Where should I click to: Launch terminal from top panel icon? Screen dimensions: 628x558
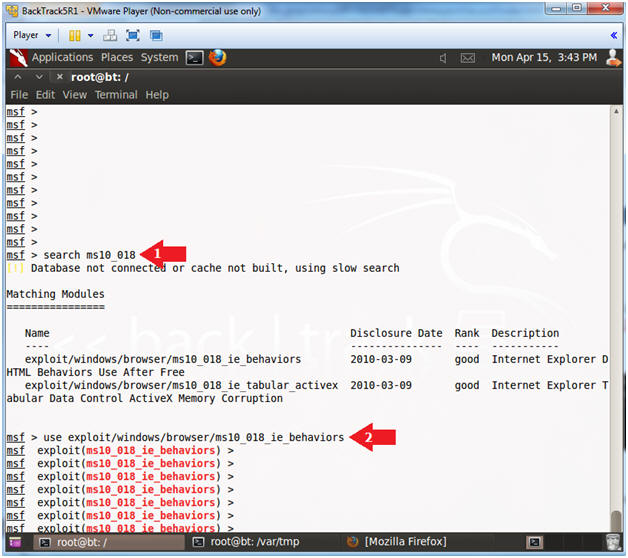coord(195,58)
